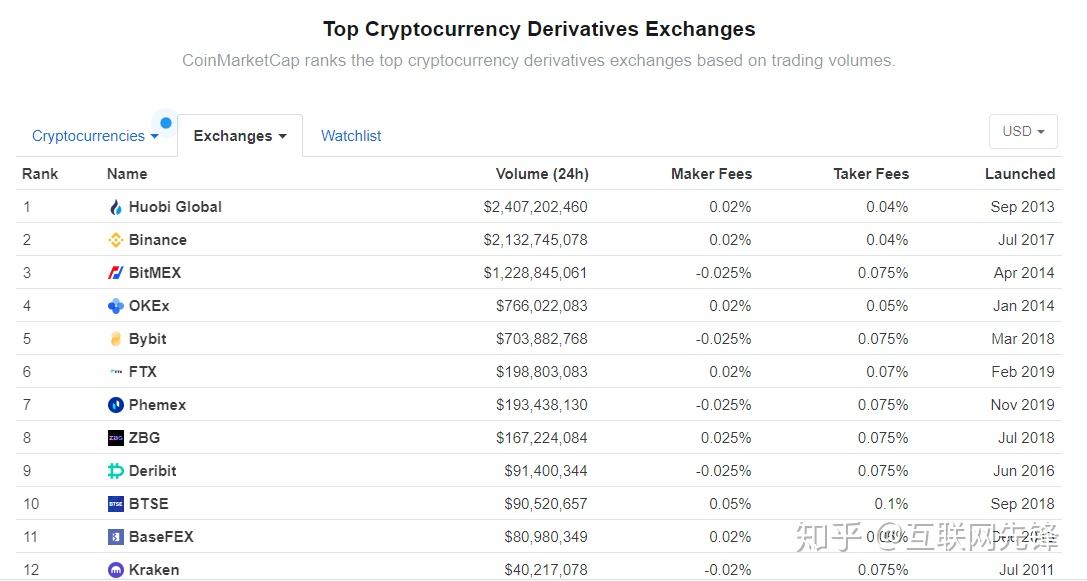This screenshot has height=581, width=1087.
Task: Click the BitMEX red logo icon
Action: click(x=116, y=273)
